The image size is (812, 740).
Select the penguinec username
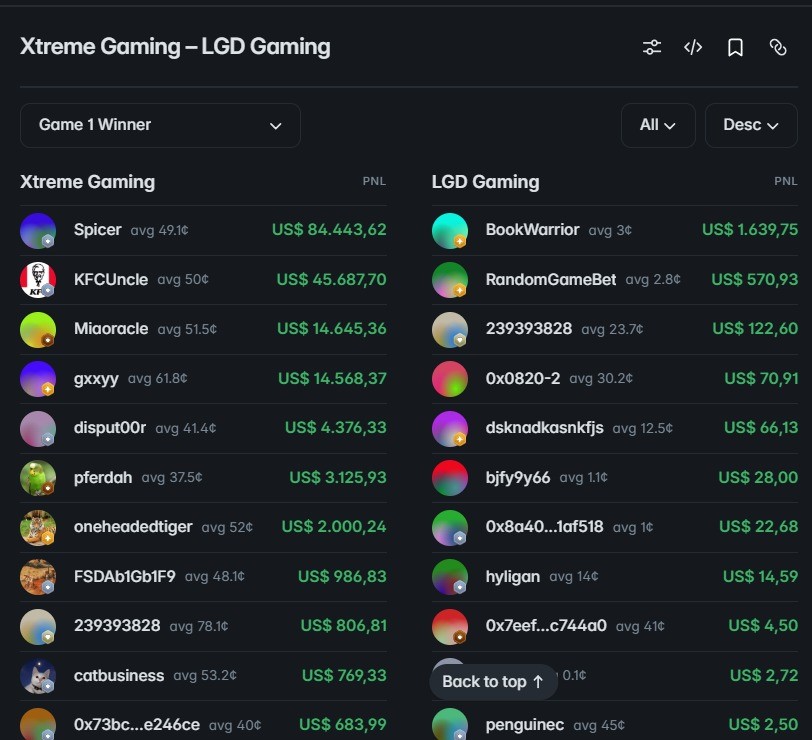point(525,724)
